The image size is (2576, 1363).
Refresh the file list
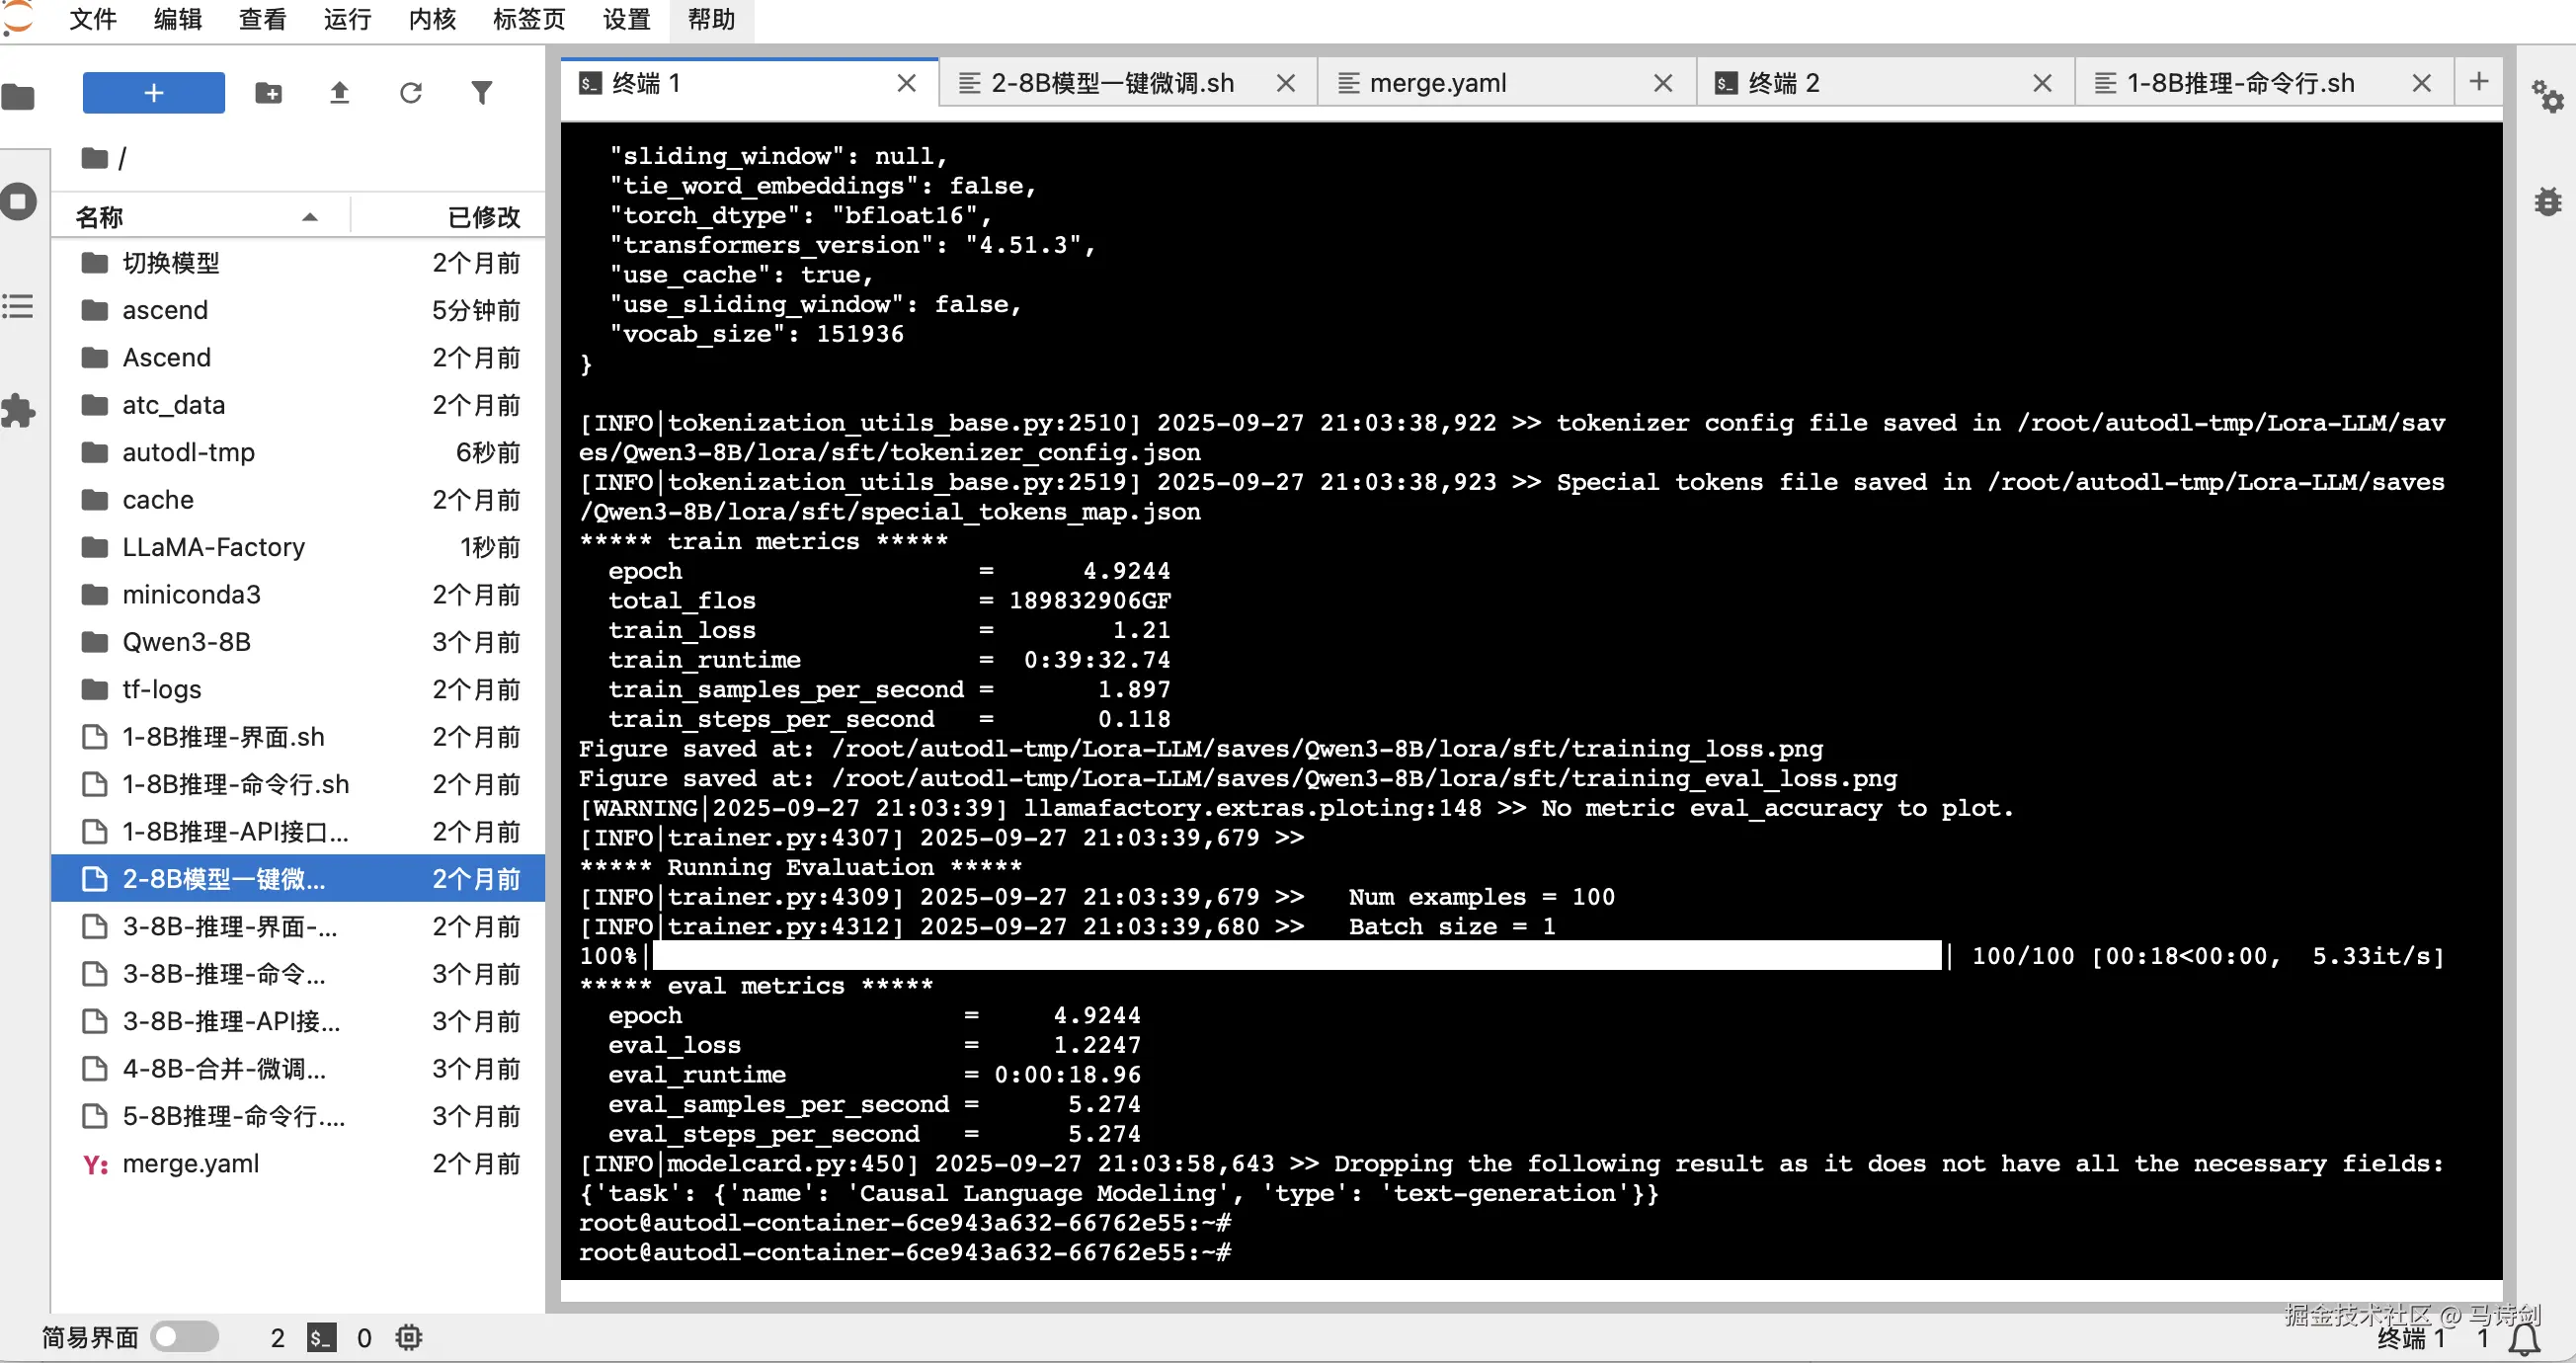[410, 92]
